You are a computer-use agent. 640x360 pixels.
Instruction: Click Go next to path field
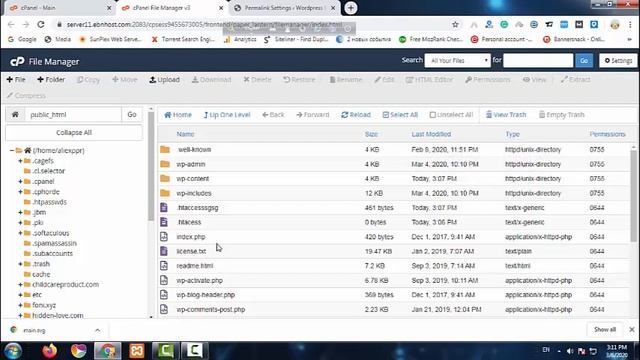point(132,115)
